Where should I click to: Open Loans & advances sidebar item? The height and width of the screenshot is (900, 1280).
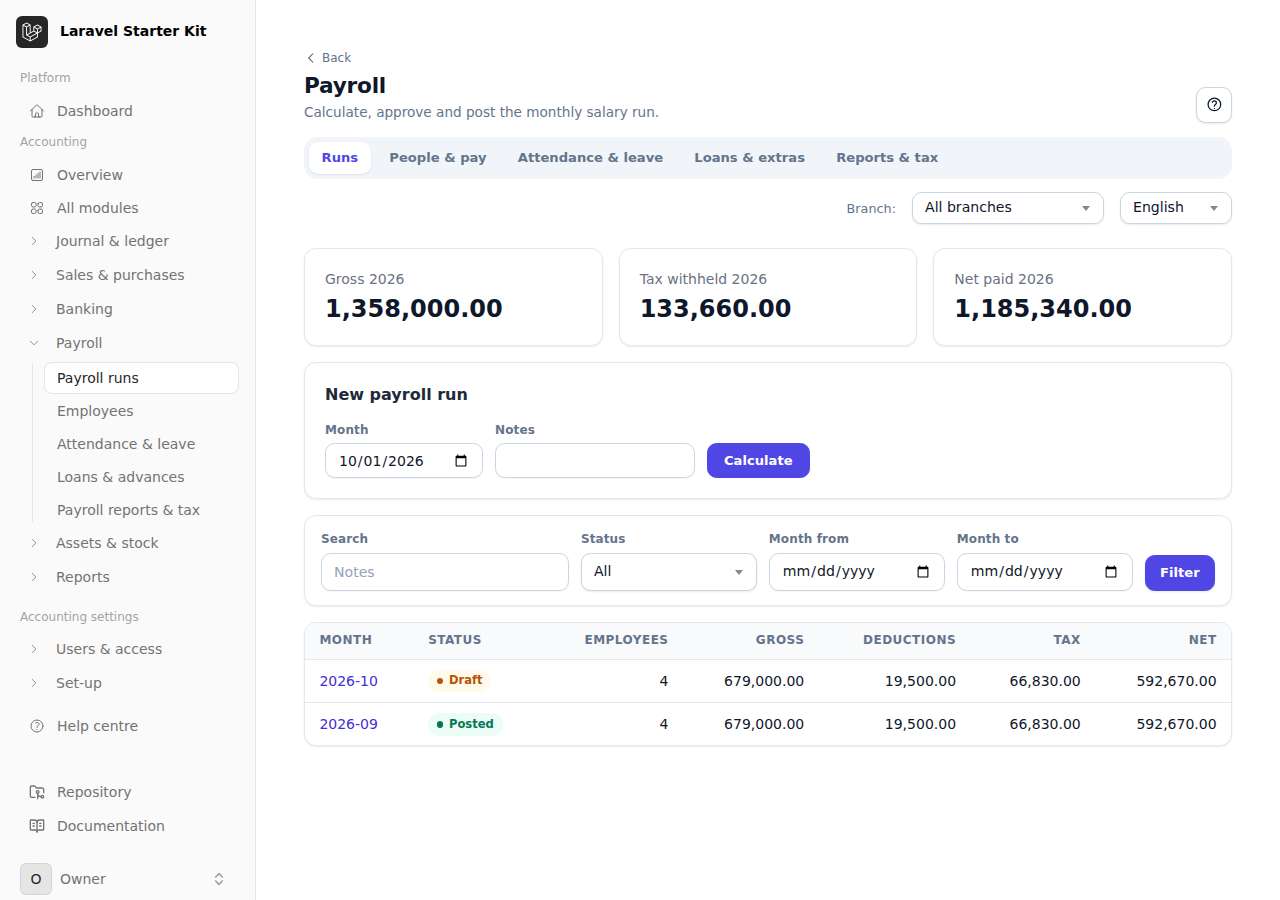point(141,477)
